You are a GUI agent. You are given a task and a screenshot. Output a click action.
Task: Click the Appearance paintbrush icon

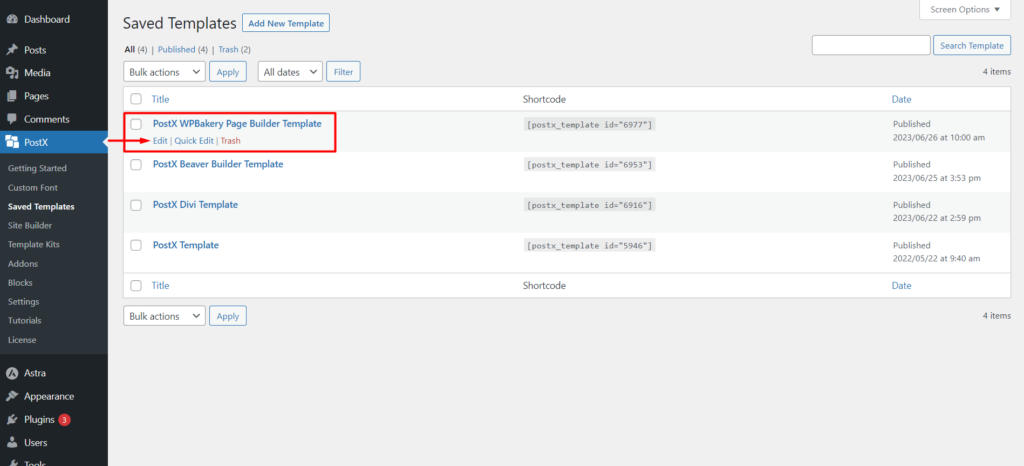point(12,396)
